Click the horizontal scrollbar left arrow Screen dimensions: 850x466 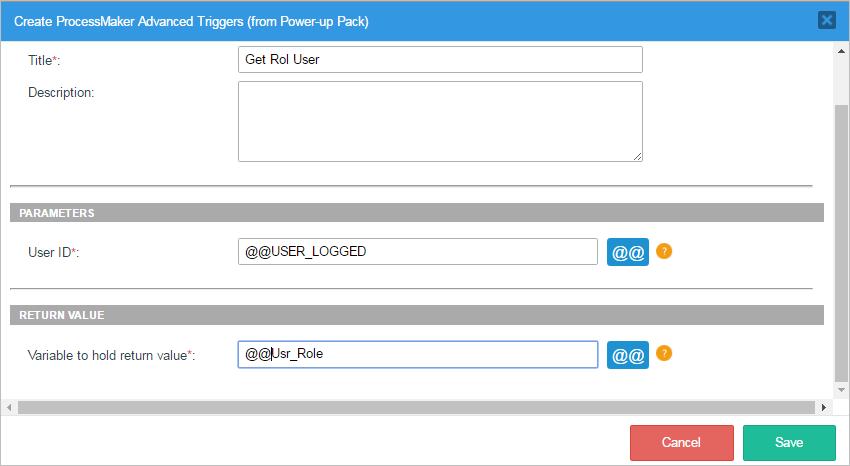[9, 407]
